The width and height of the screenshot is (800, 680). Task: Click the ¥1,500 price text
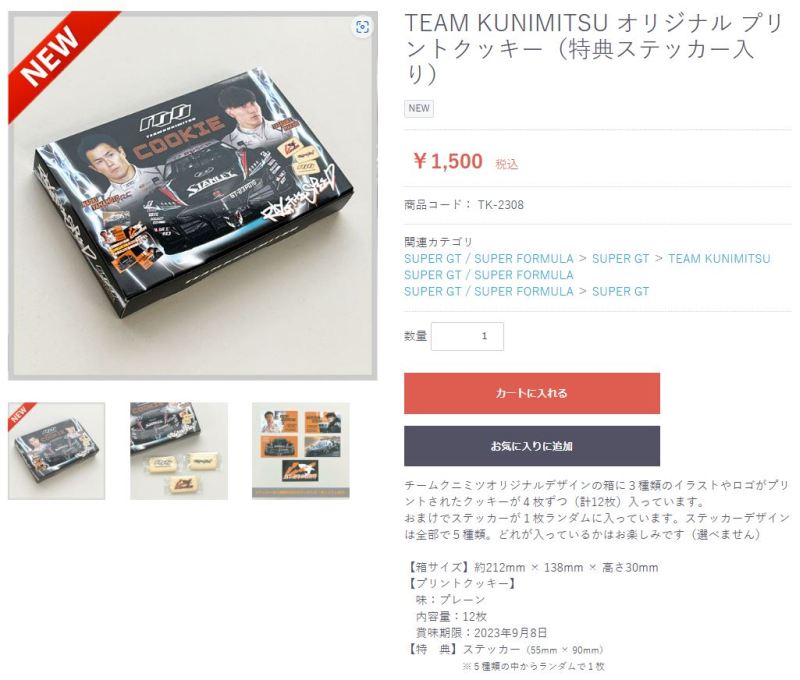(x=447, y=162)
